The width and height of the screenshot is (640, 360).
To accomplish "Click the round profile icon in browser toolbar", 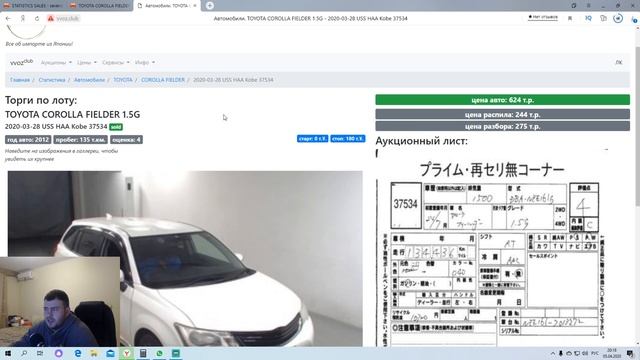I will [618, 18].
